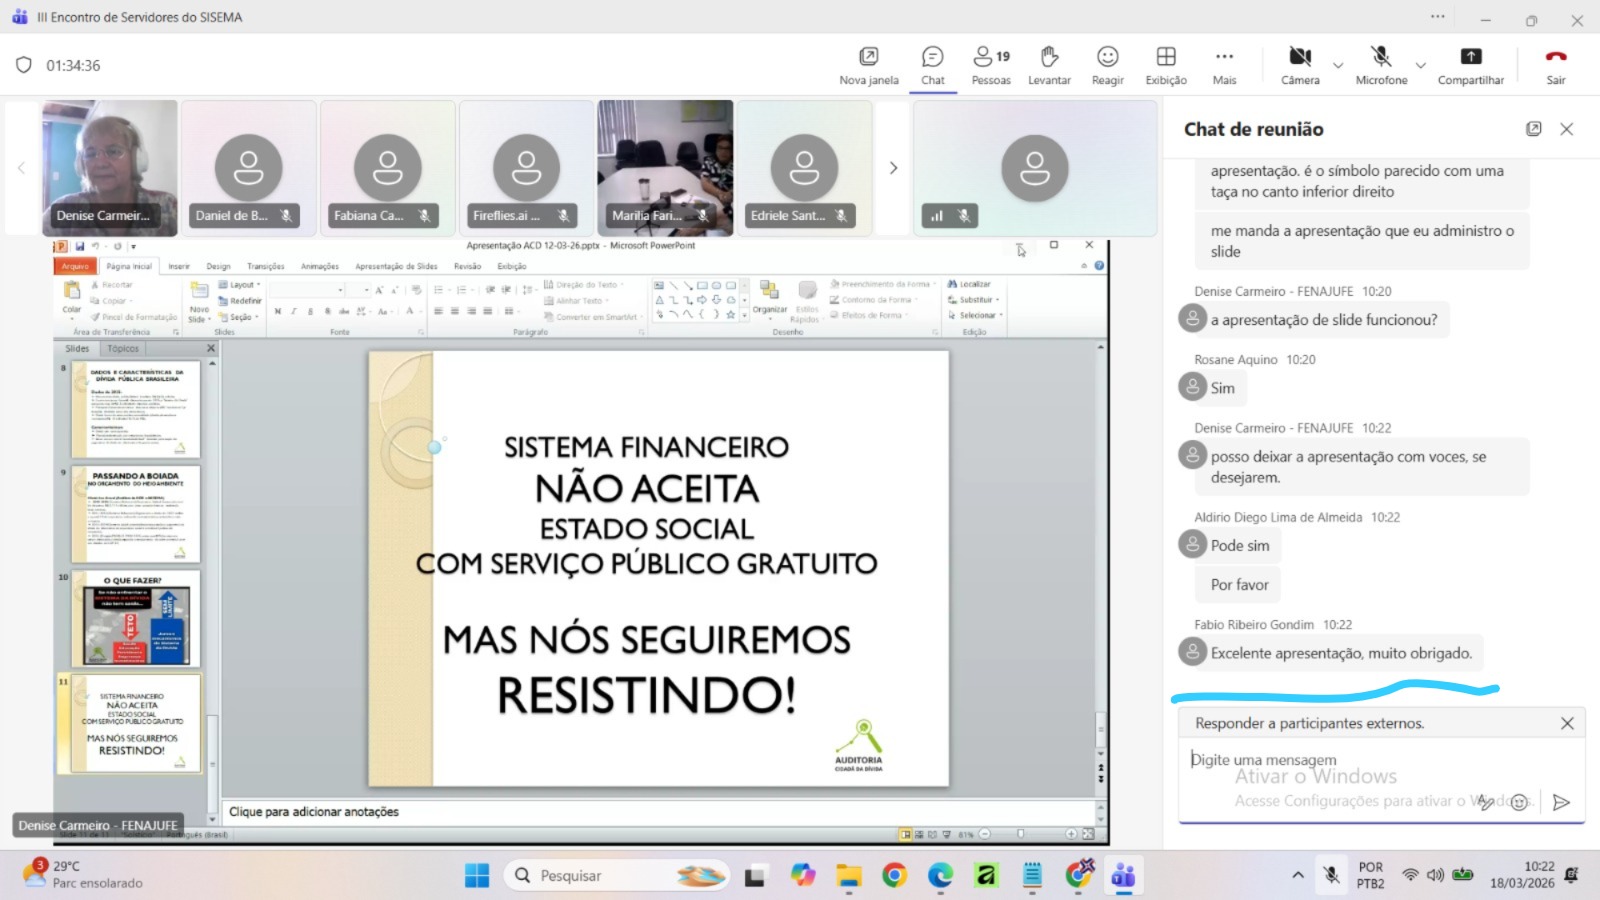Dismiss the Responder a participantes externos banner
This screenshot has height=900, width=1600.
pyautogui.click(x=1567, y=723)
